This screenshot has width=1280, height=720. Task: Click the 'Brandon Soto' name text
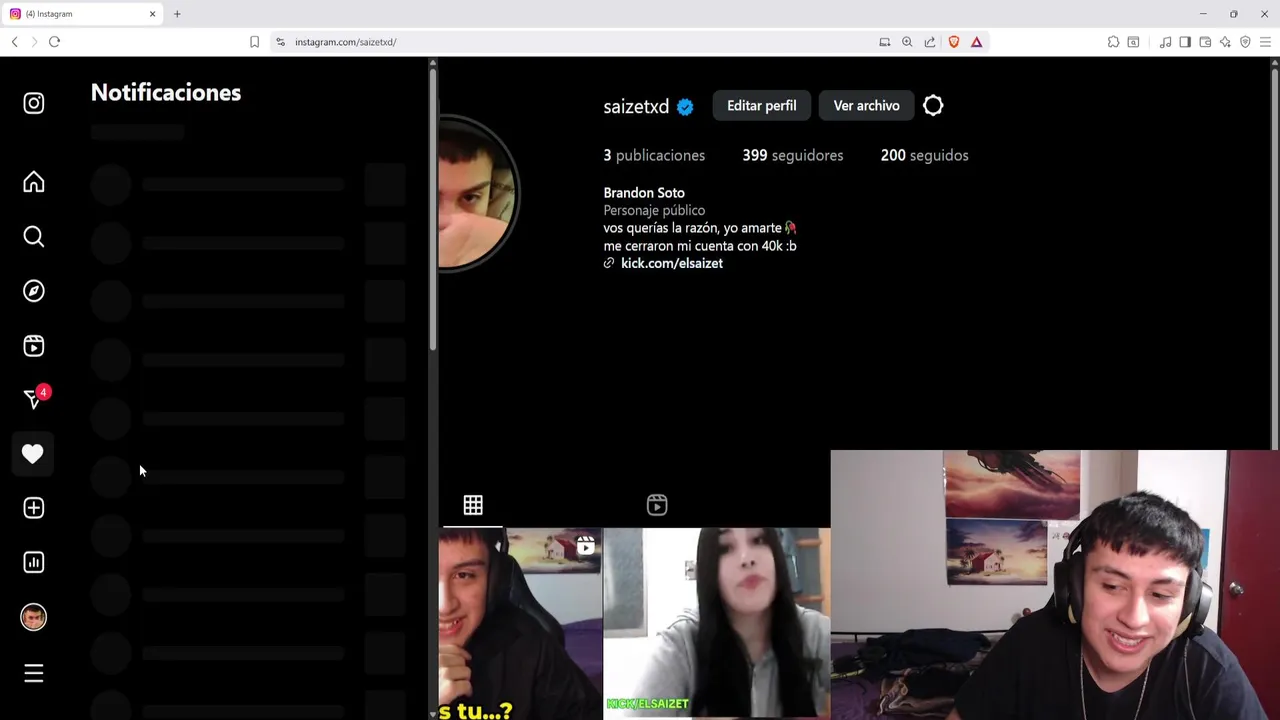[x=644, y=192]
